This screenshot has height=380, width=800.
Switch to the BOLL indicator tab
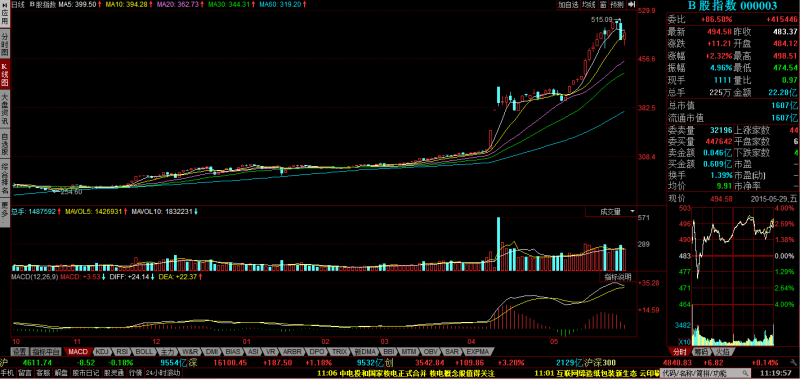[x=143, y=351]
